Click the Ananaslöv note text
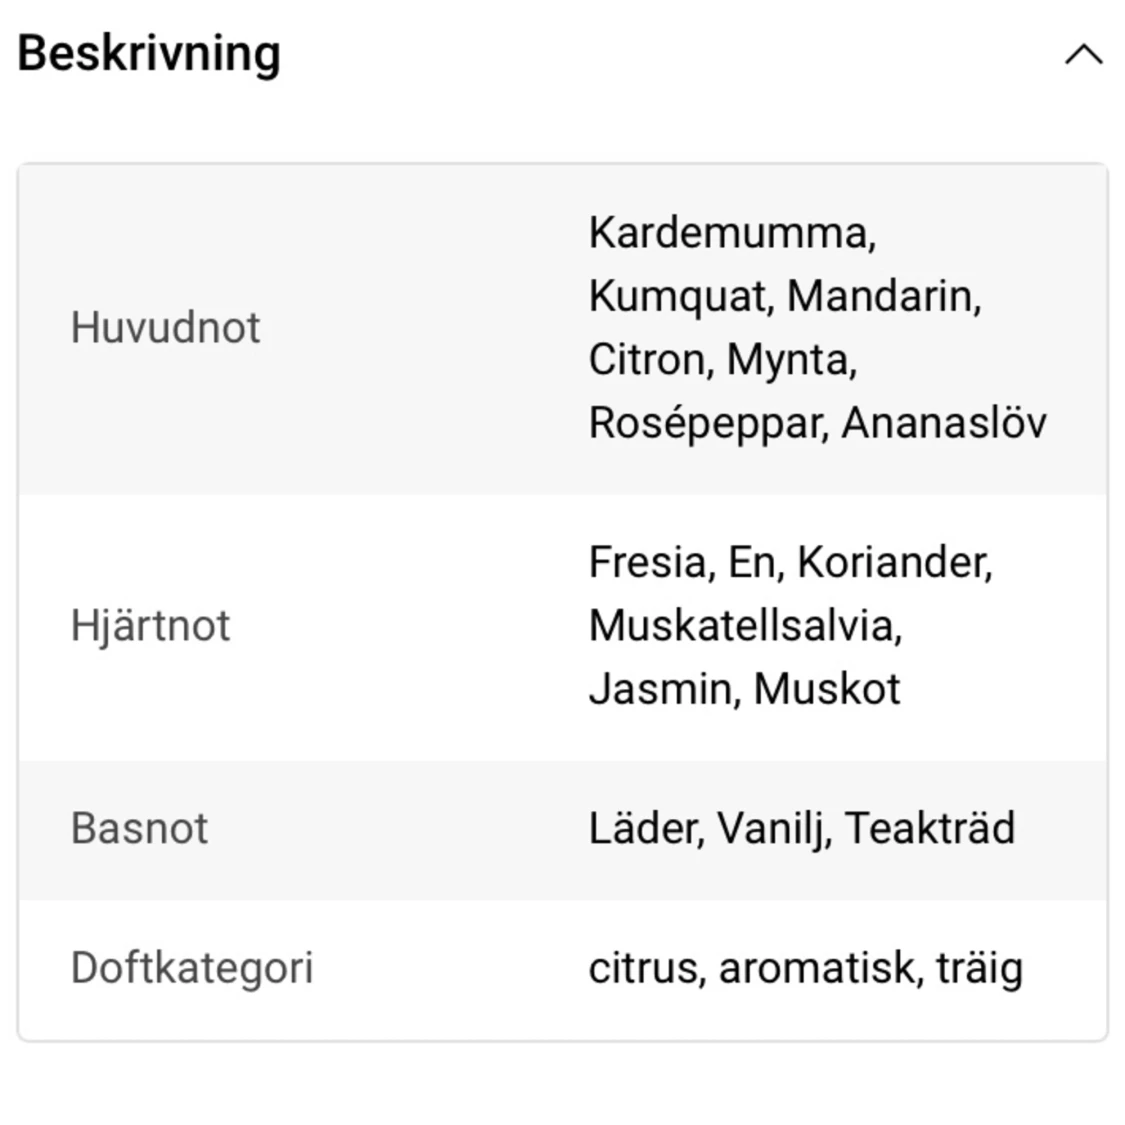Image resolution: width=1125 pixels, height=1125 pixels. [943, 423]
